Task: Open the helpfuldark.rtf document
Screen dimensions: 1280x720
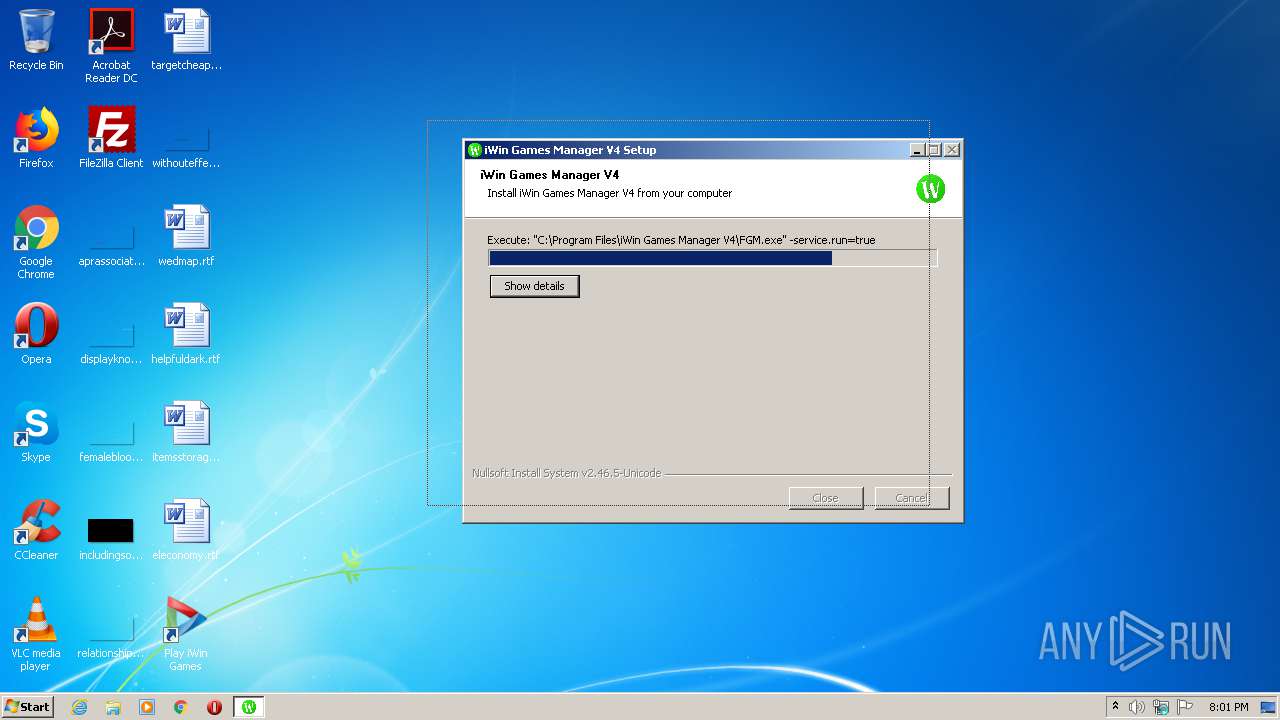Action: [186, 335]
